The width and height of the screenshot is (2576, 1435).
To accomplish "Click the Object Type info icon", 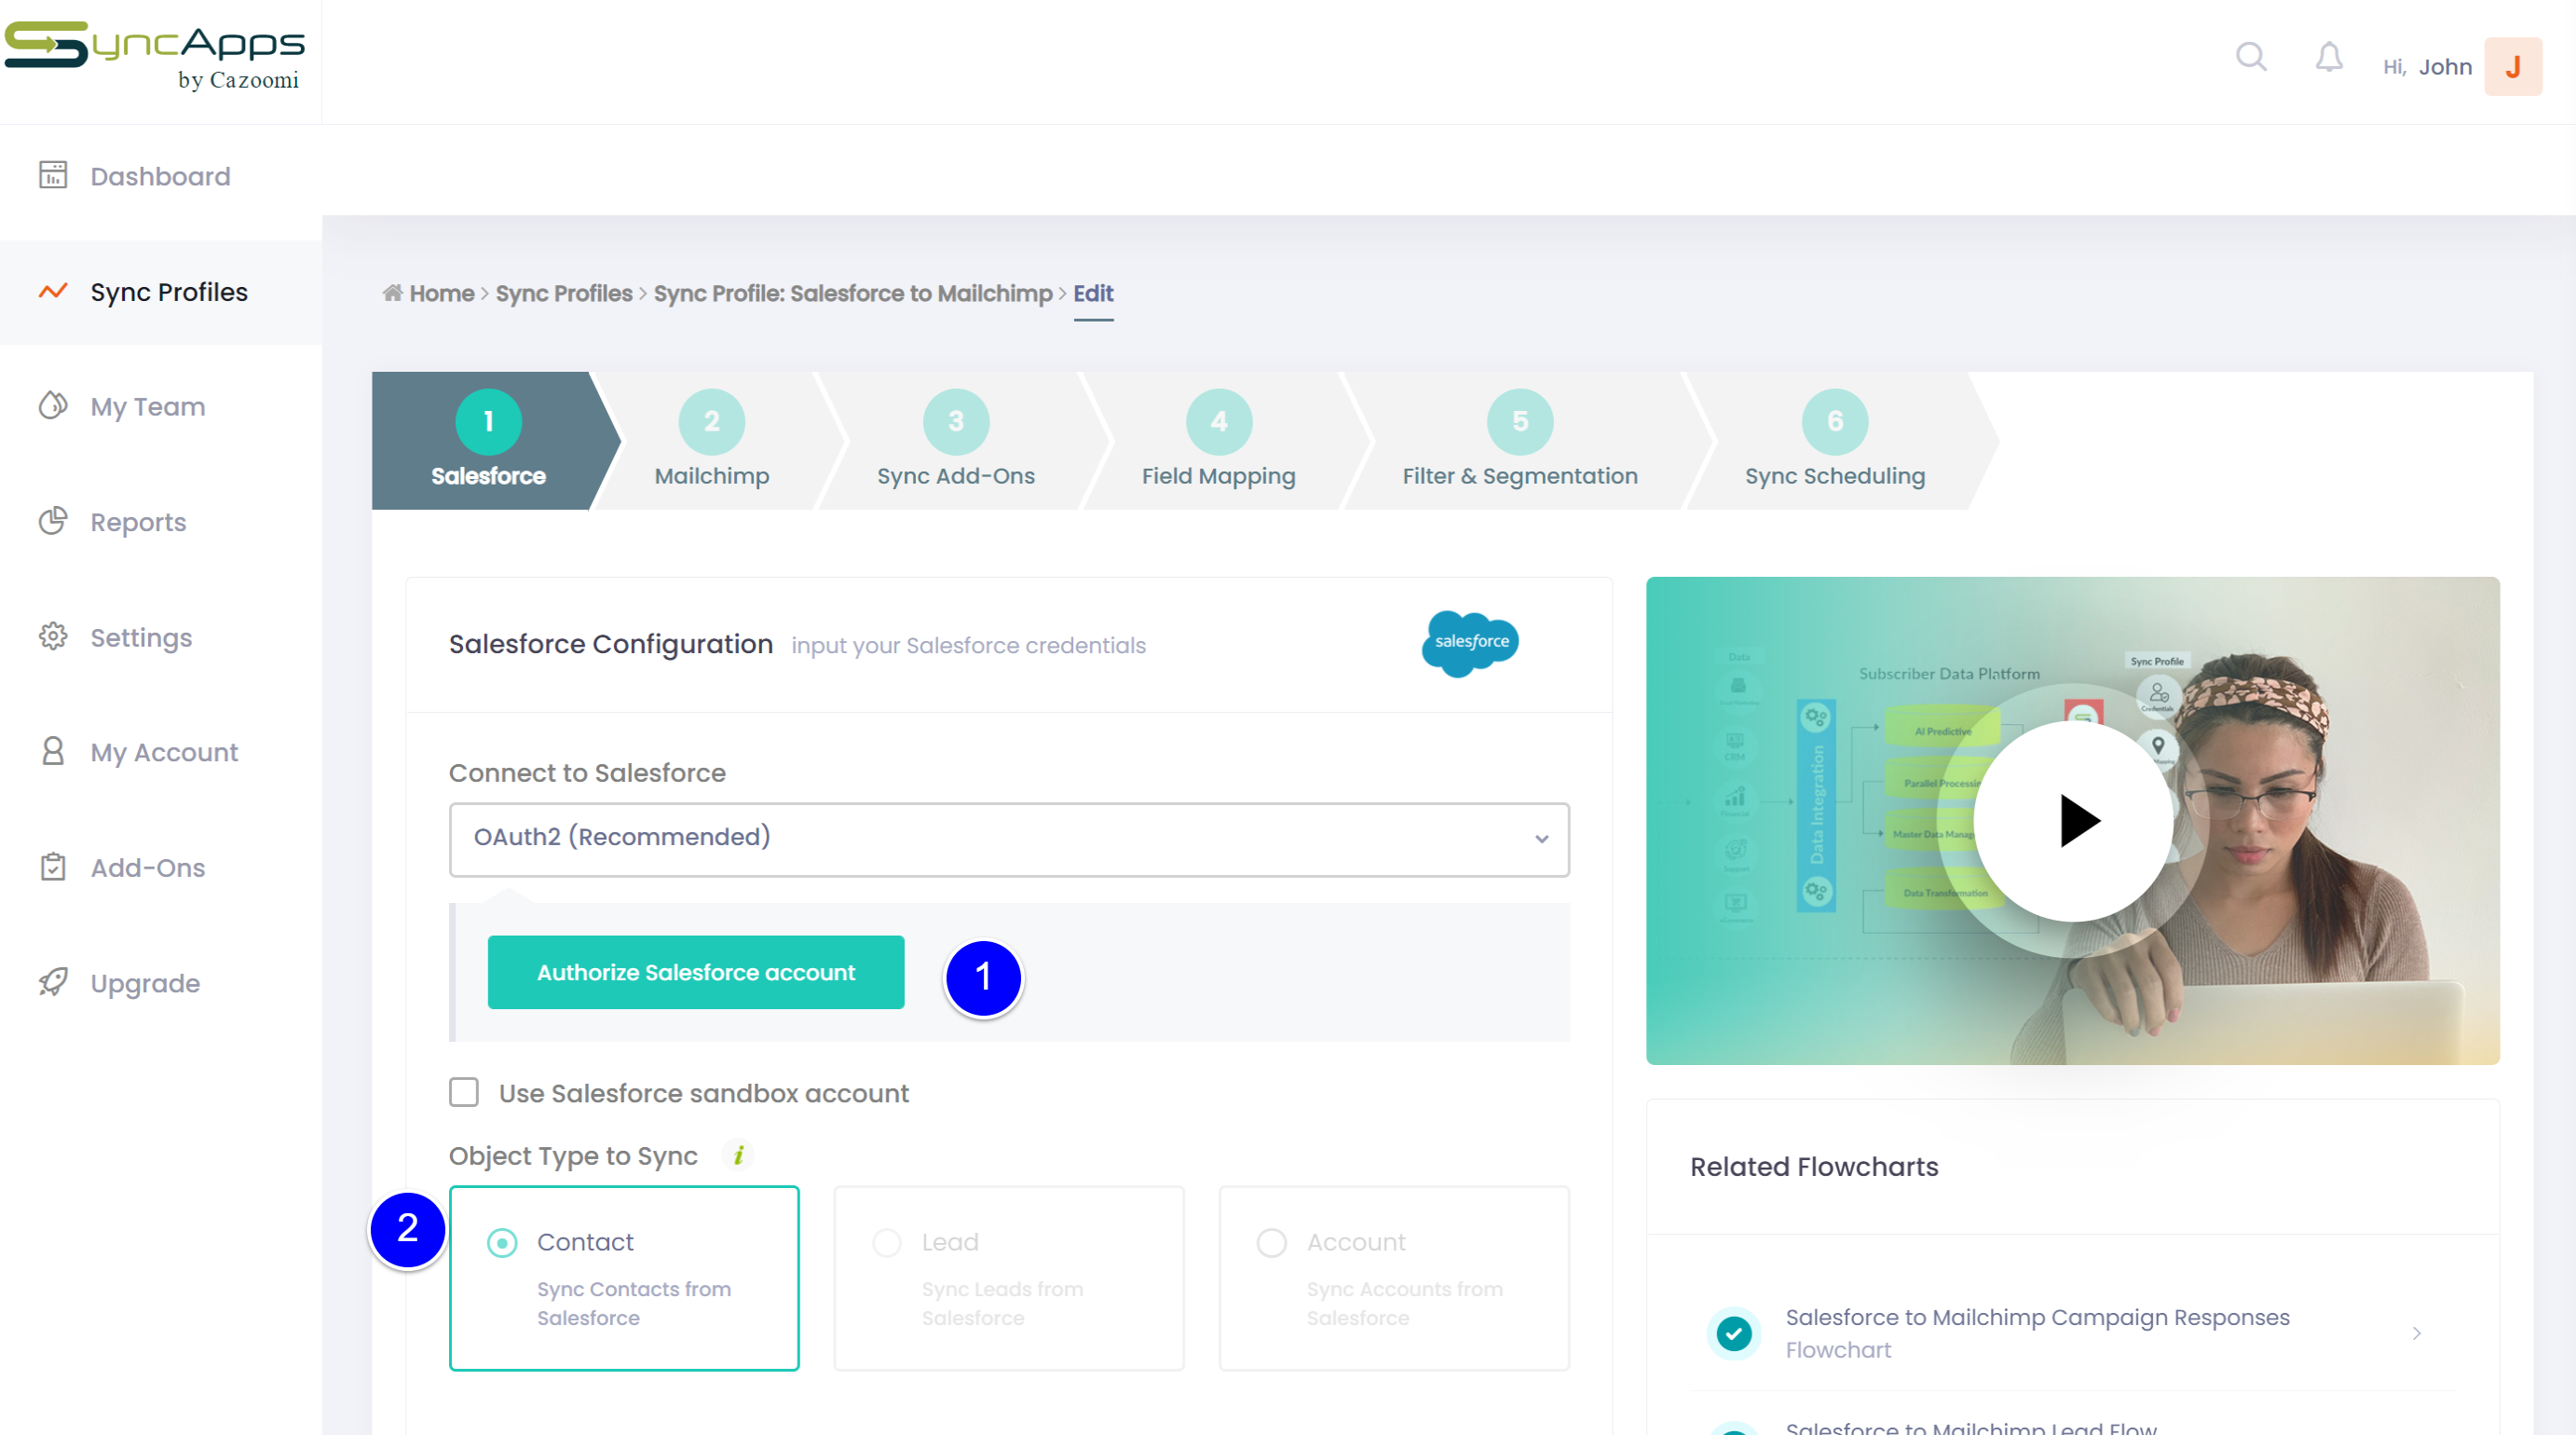I will (738, 1155).
